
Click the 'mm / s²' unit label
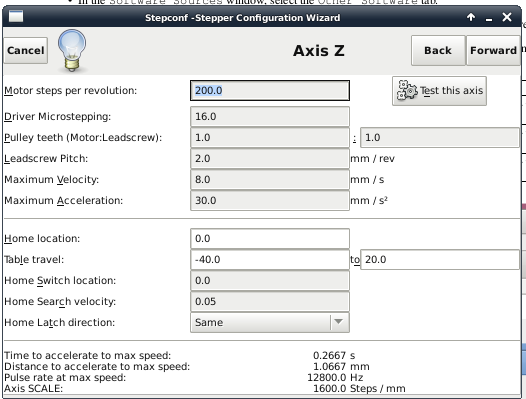[x=369, y=200]
